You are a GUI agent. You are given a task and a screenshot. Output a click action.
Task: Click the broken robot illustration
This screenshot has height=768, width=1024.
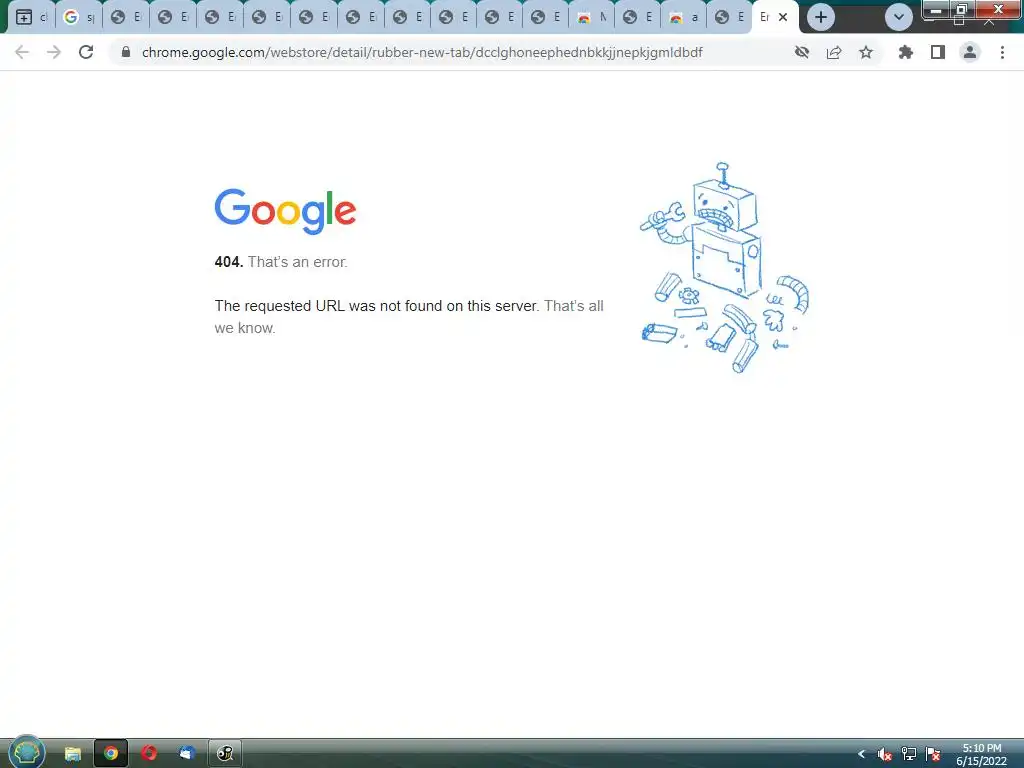tap(725, 268)
